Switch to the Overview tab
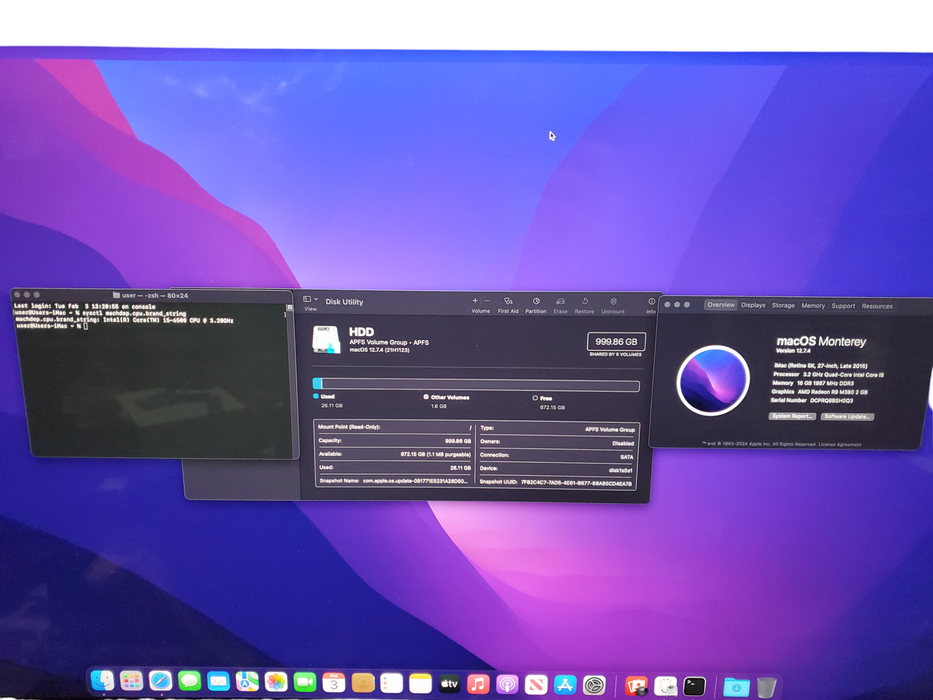The image size is (933, 700). 721,305
